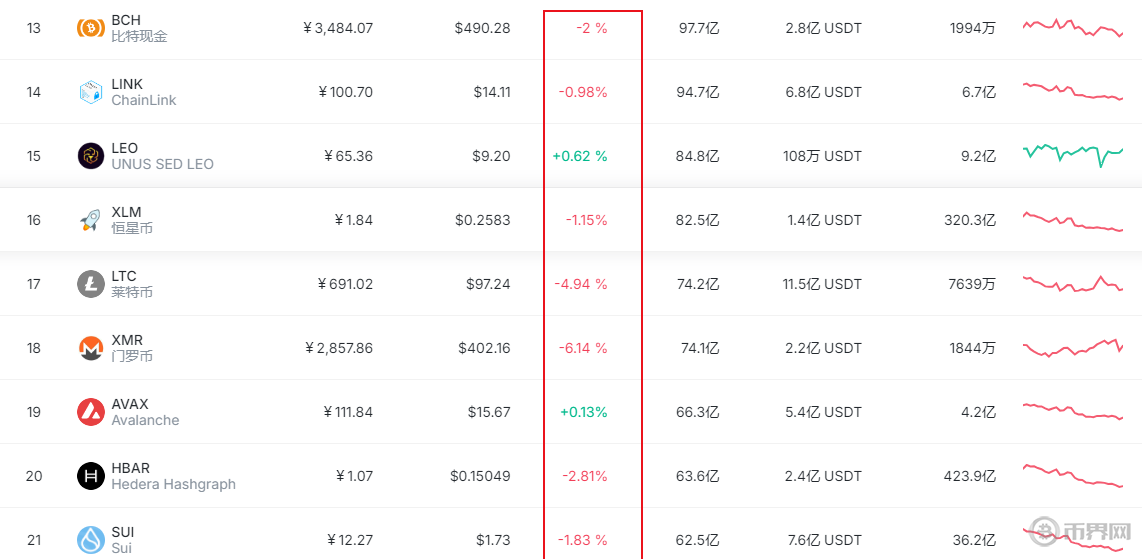View the BCH price trend sparkline
This screenshot has height=559, width=1142.
pyautogui.click(x=1073, y=27)
